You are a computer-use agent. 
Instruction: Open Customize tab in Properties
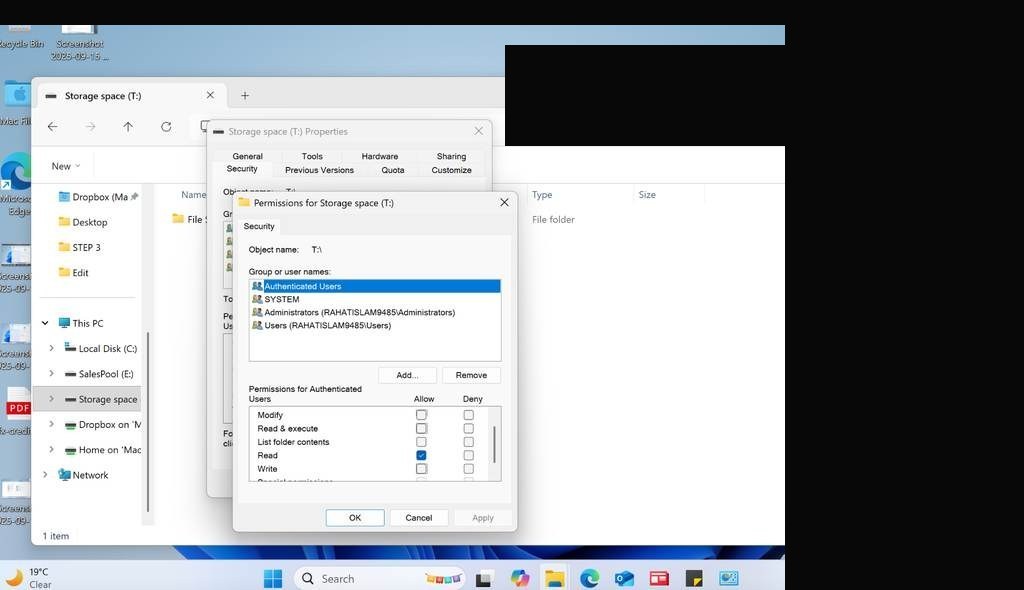tap(451, 170)
